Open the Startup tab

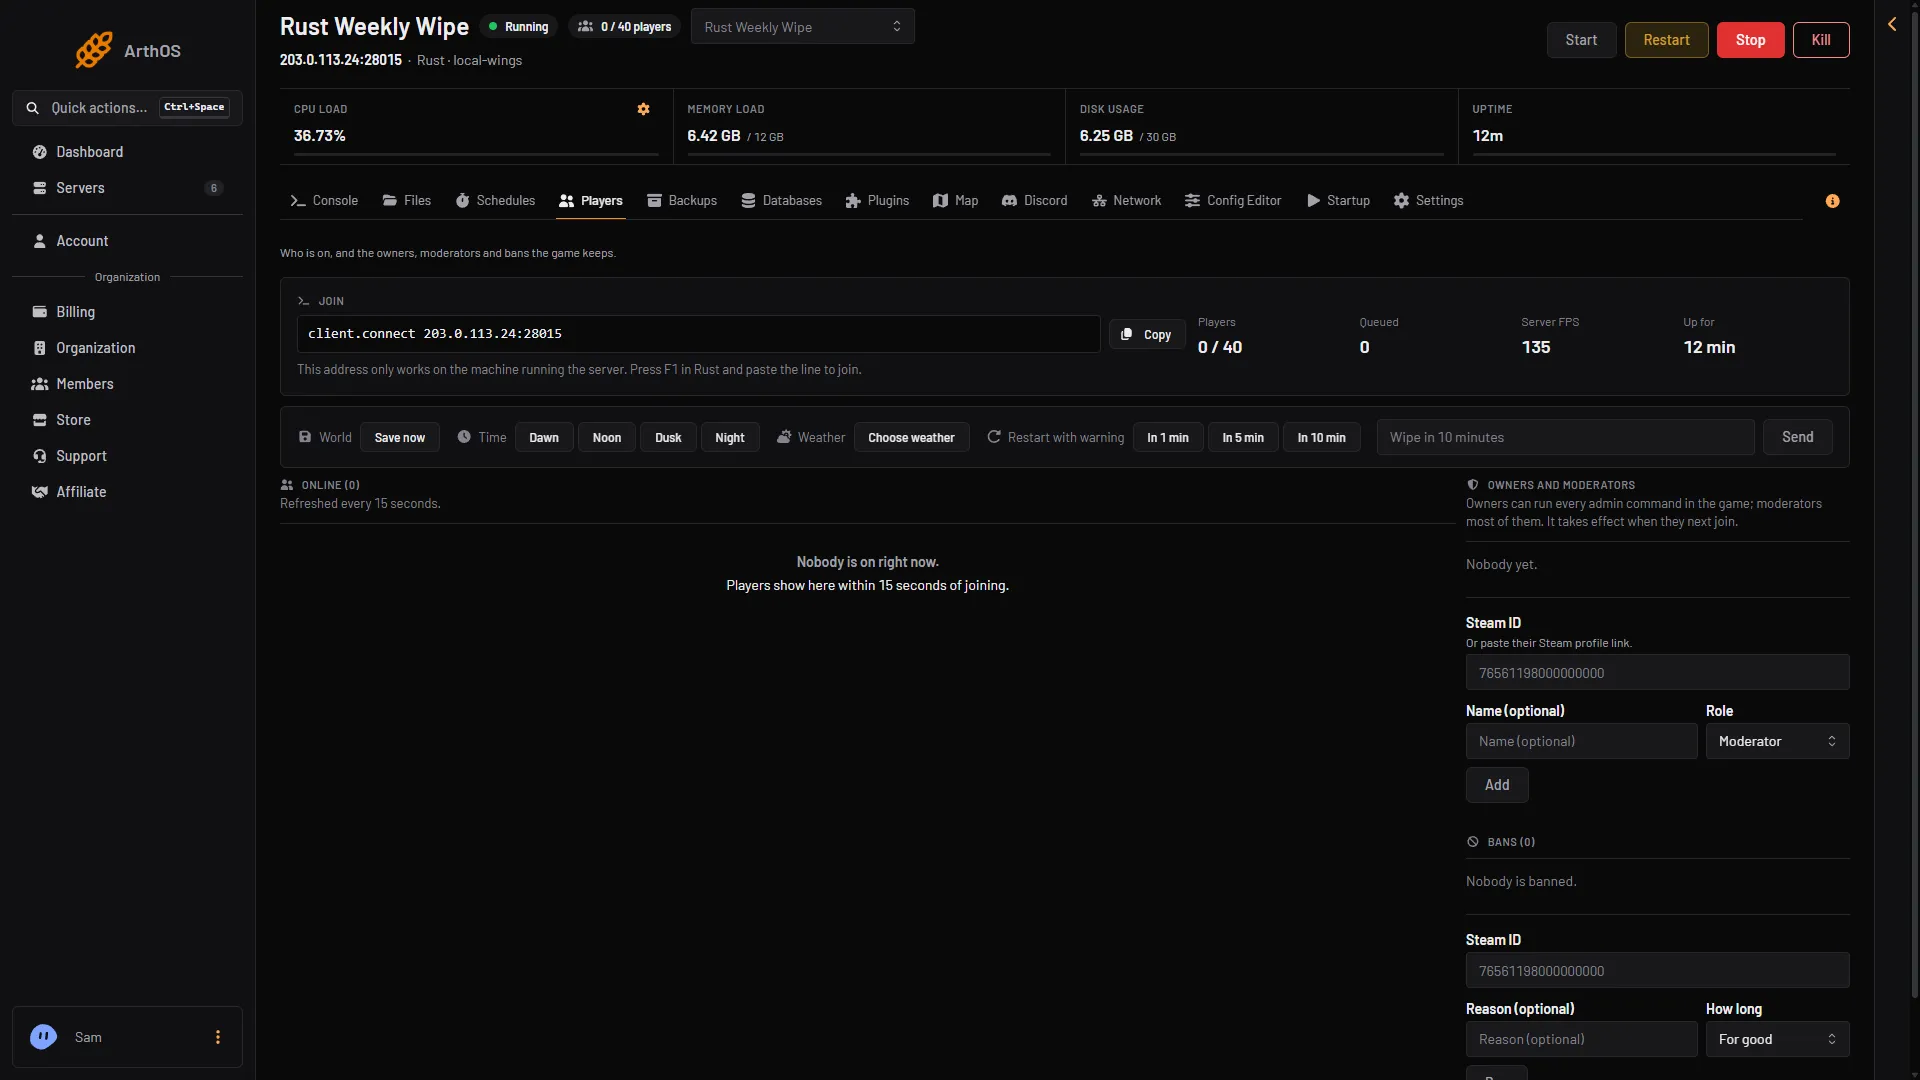coord(1338,201)
